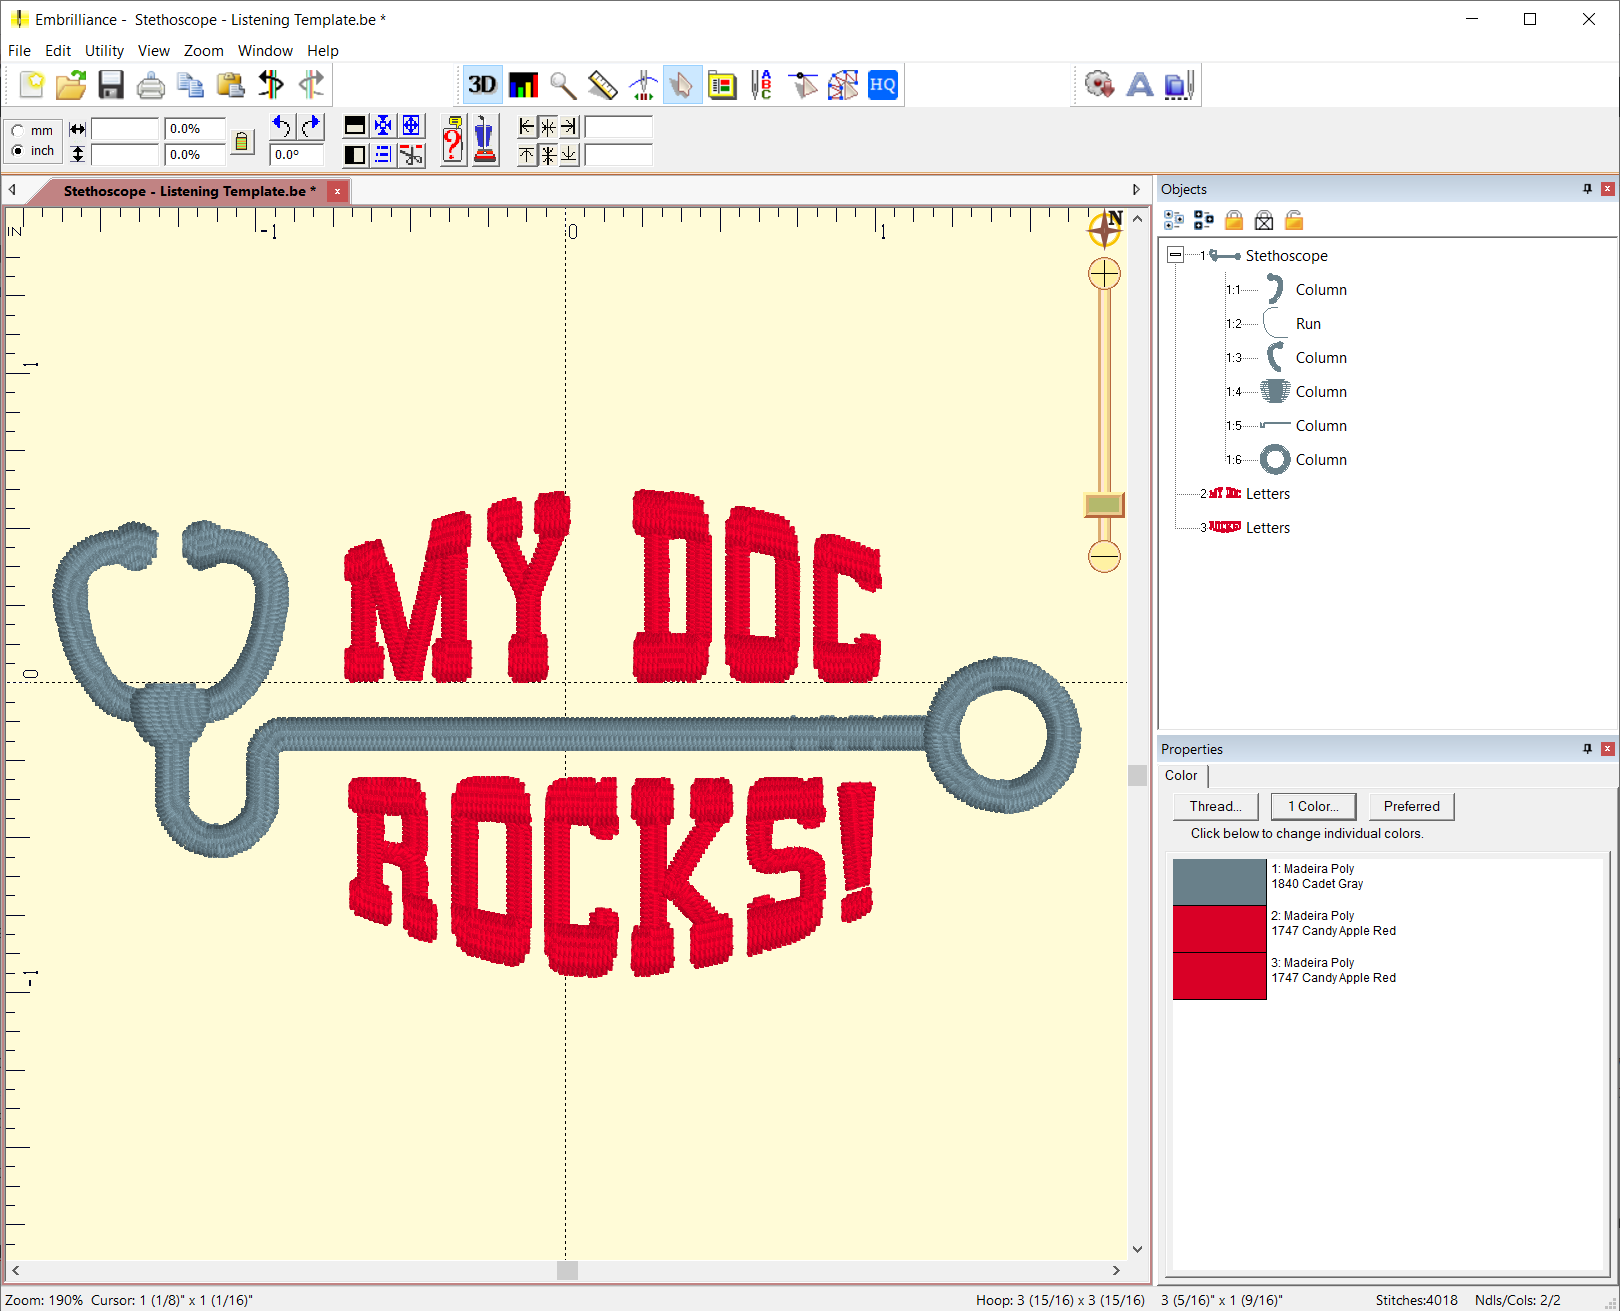
Task: Toggle the aspect ratio lock button
Action: point(242,141)
